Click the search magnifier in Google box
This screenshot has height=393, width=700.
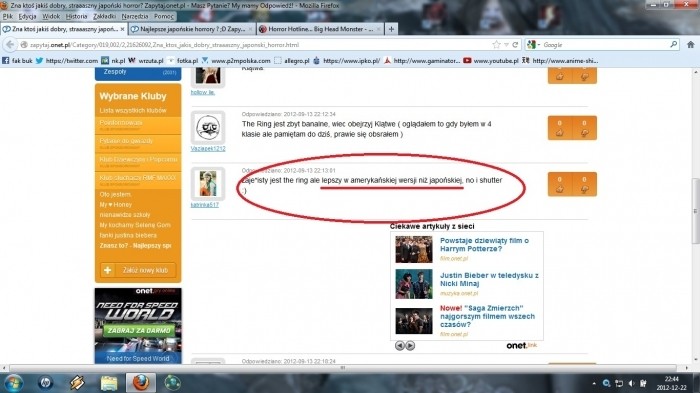[673, 44]
